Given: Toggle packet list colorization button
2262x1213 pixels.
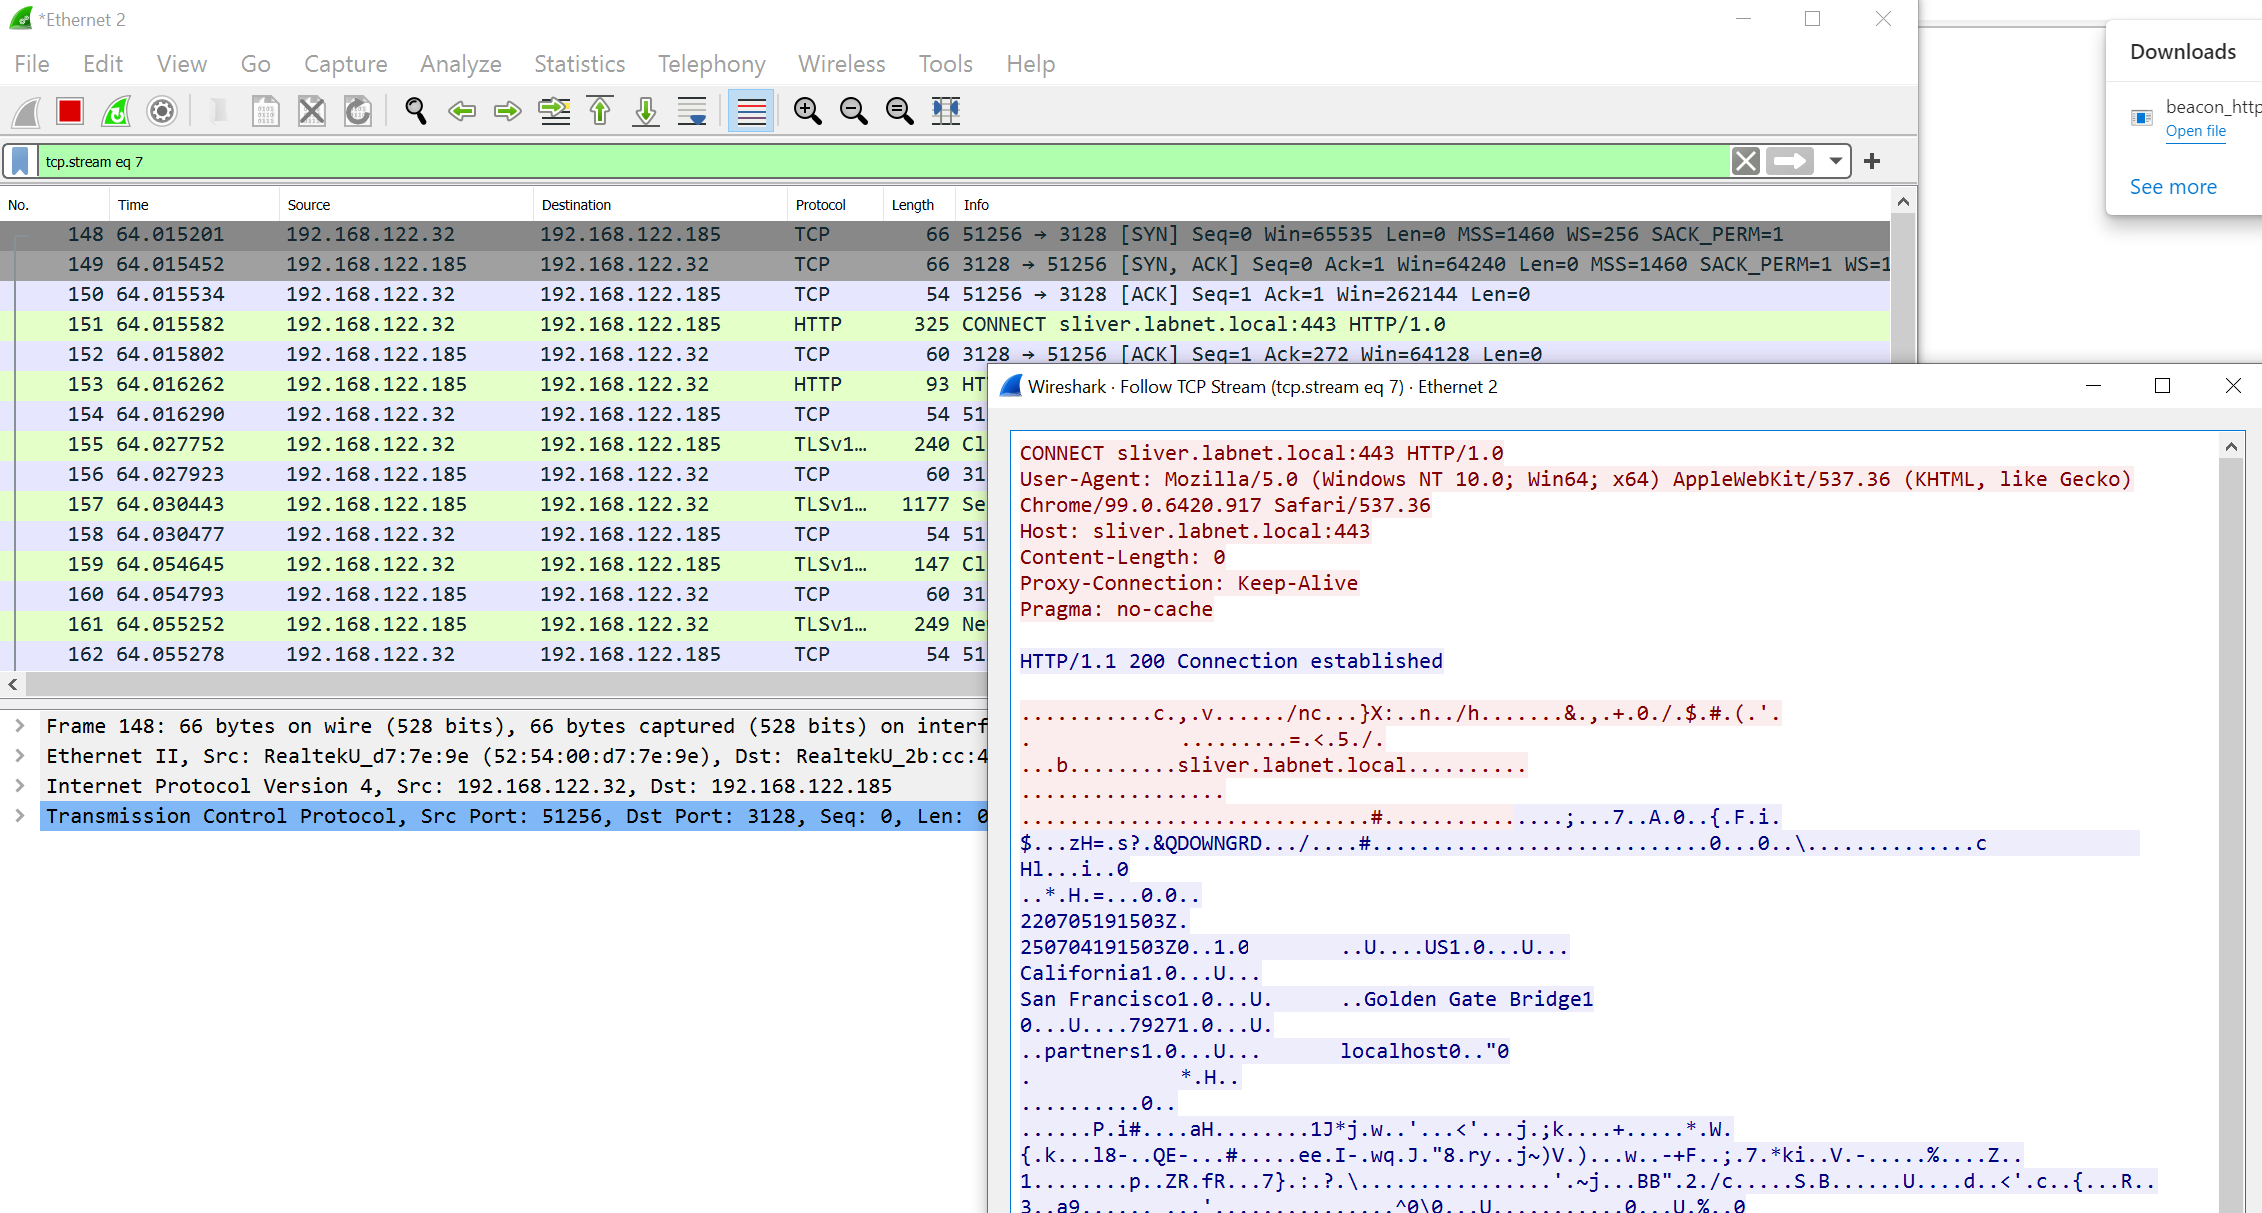Looking at the screenshot, I should coord(751,111).
